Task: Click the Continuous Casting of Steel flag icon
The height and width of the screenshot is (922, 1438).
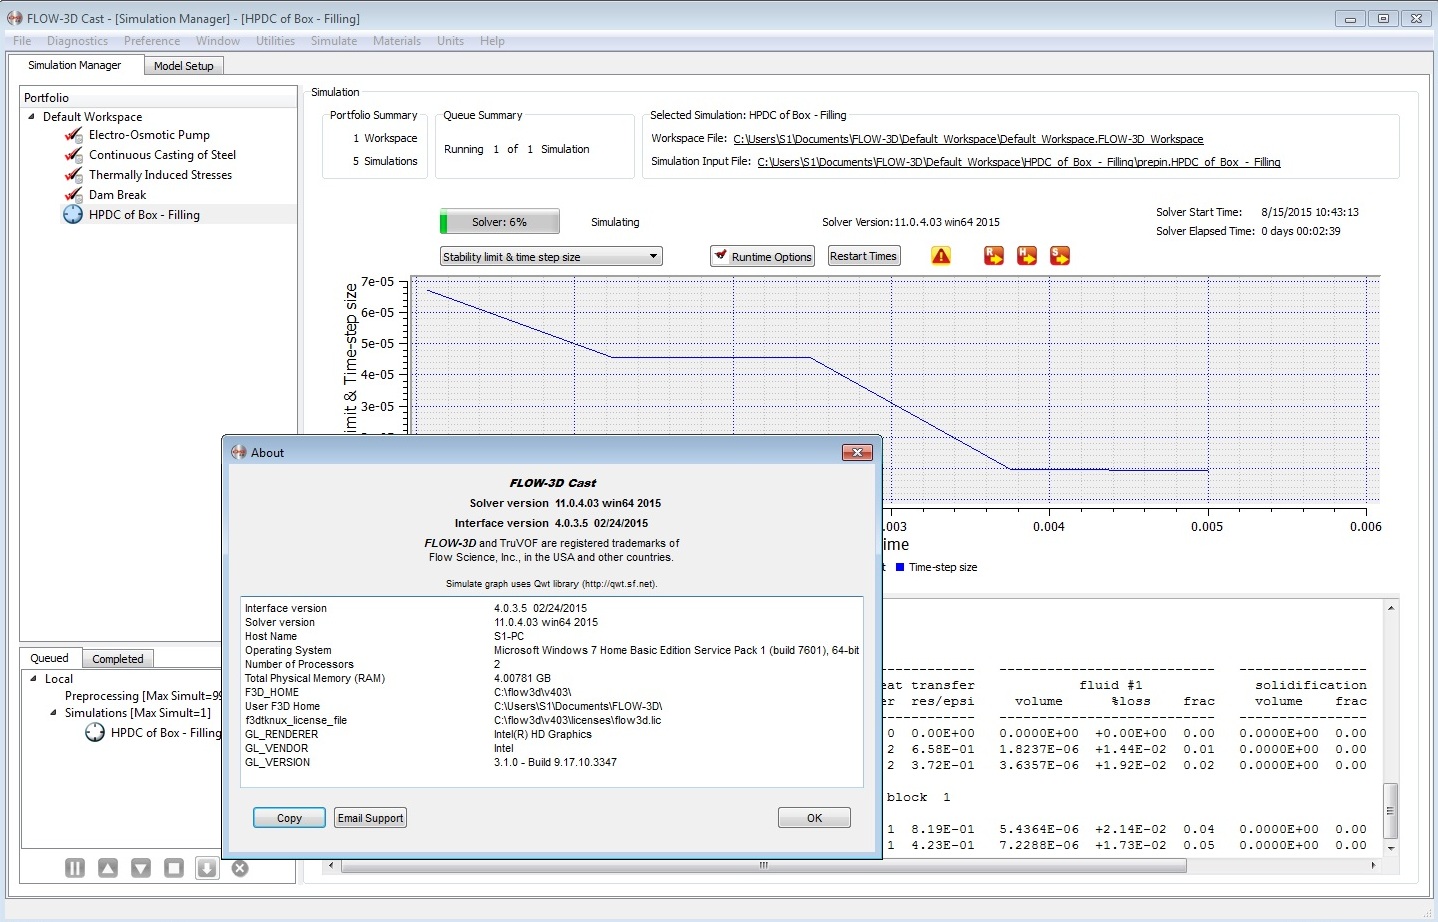Action: [73, 155]
